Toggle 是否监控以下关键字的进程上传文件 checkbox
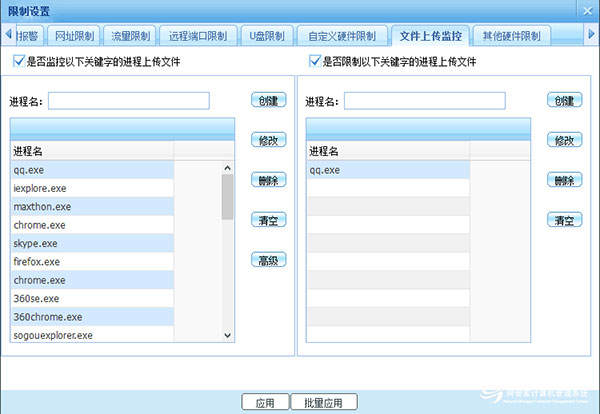600x414 pixels. (19, 61)
